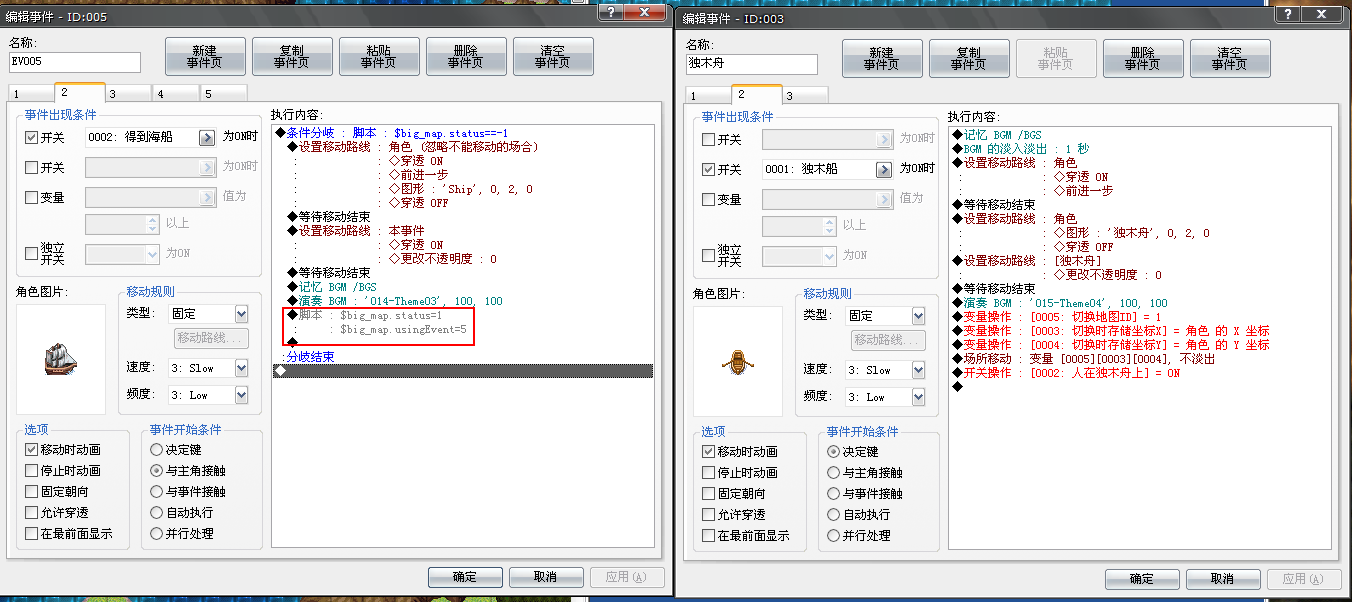Image resolution: width=1352 pixels, height=602 pixels.
Task: Select 与主角接触 trigger in ID:003 window
Action: (x=833, y=473)
